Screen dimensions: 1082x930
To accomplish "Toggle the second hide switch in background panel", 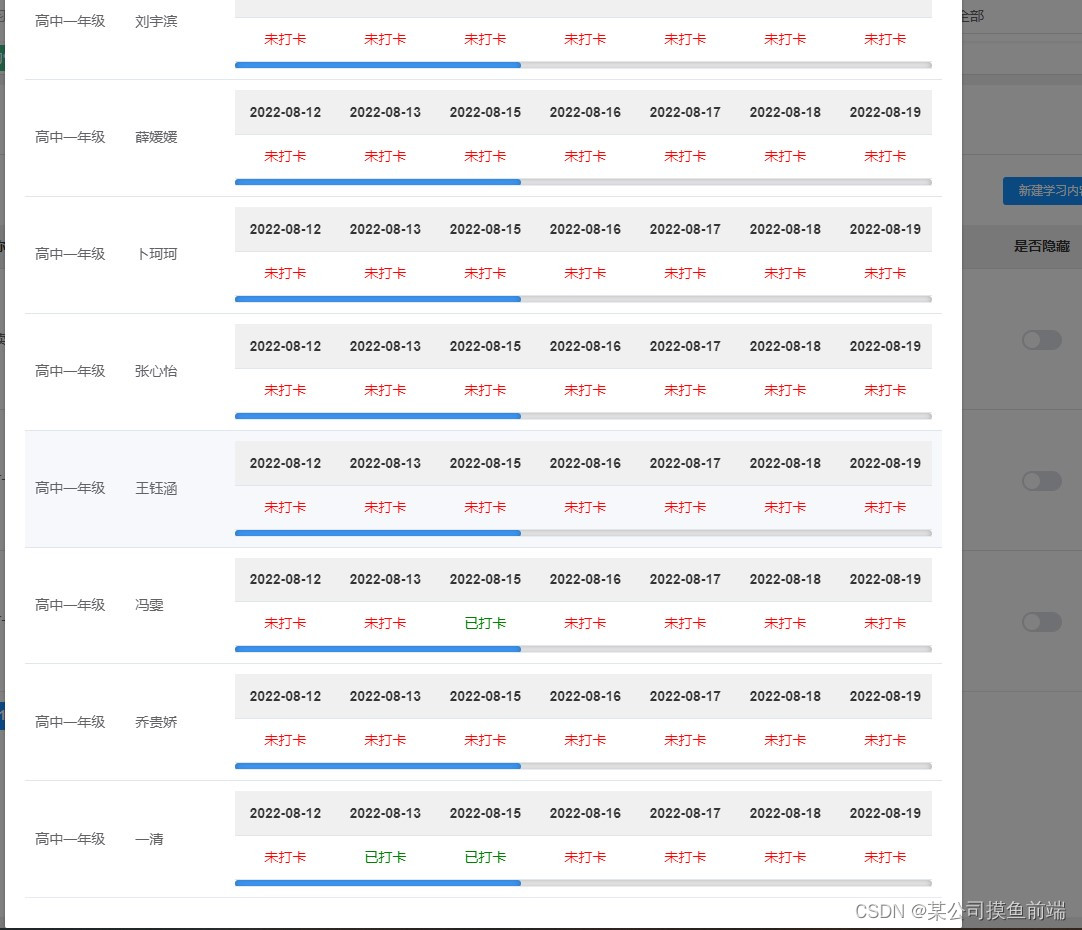I will (1042, 481).
